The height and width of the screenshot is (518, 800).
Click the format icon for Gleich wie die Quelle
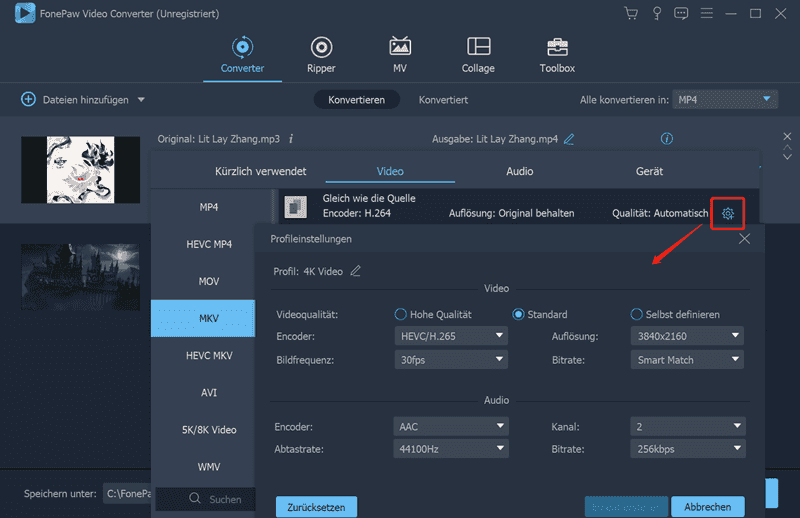click(x=295, y=207)
